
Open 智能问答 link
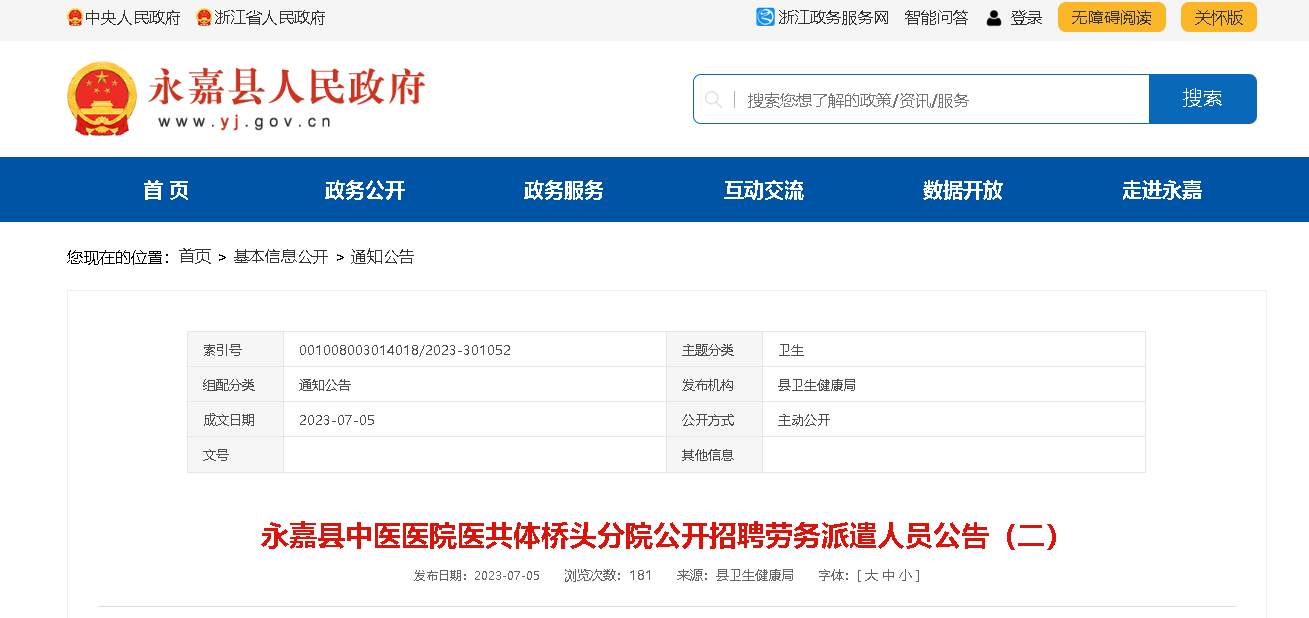coord(936,18)
